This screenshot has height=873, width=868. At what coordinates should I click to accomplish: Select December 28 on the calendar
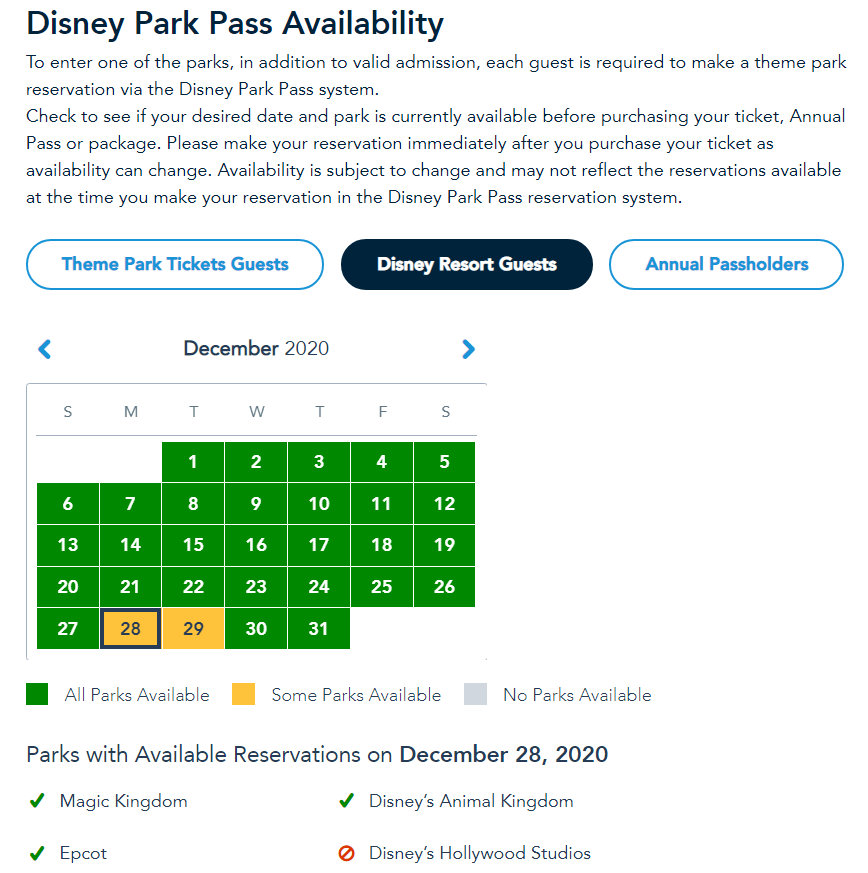pos(131,629)
